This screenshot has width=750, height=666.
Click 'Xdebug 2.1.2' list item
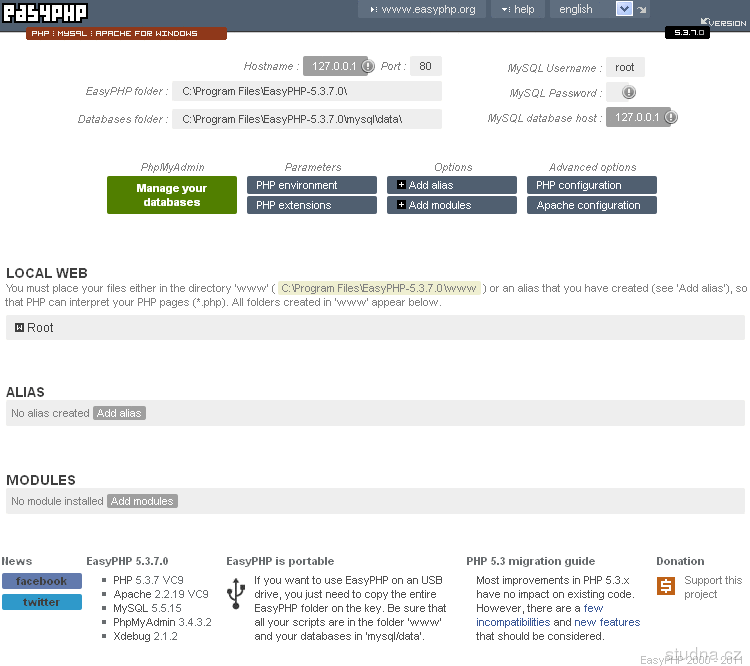click(145, 636)
